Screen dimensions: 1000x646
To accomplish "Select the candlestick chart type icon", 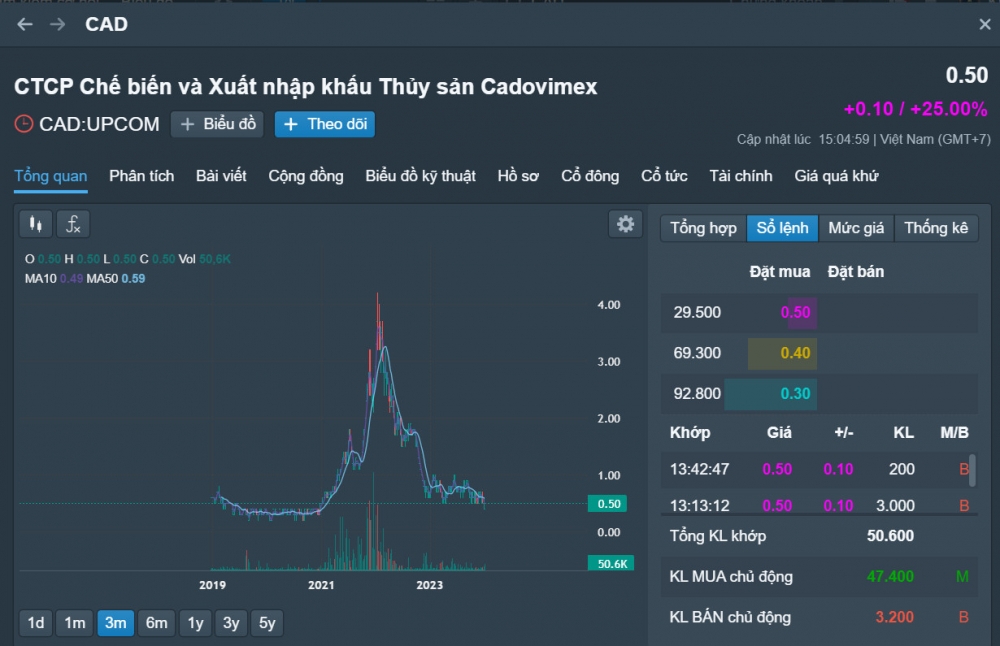I will tap(36, 224).
